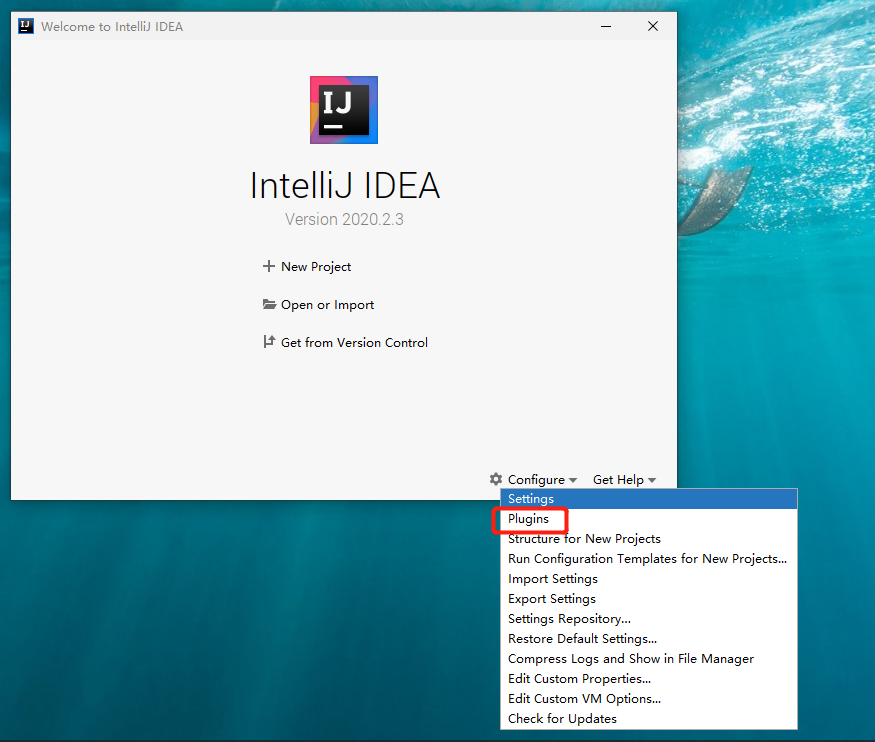The image size is (875, 742).
Task: Click the folder icon for Open or Import
Action: pos(270,304)
